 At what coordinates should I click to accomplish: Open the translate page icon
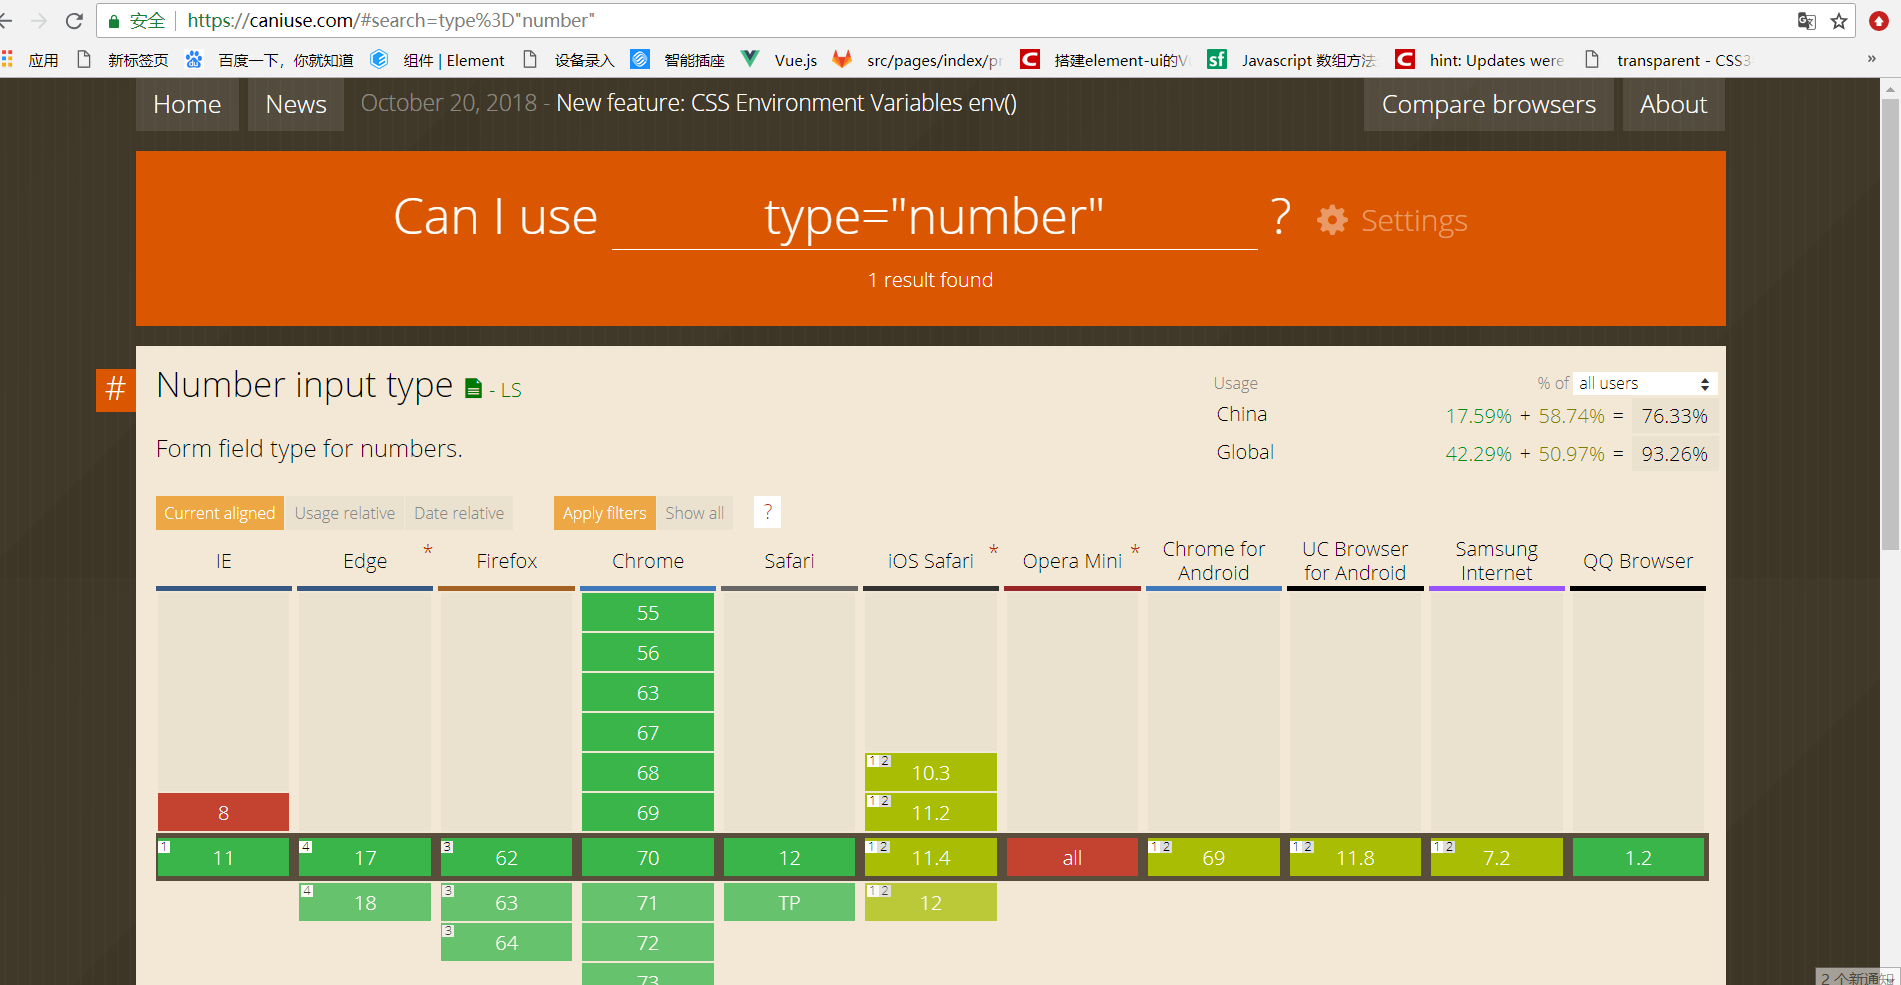pos(1806,21)
